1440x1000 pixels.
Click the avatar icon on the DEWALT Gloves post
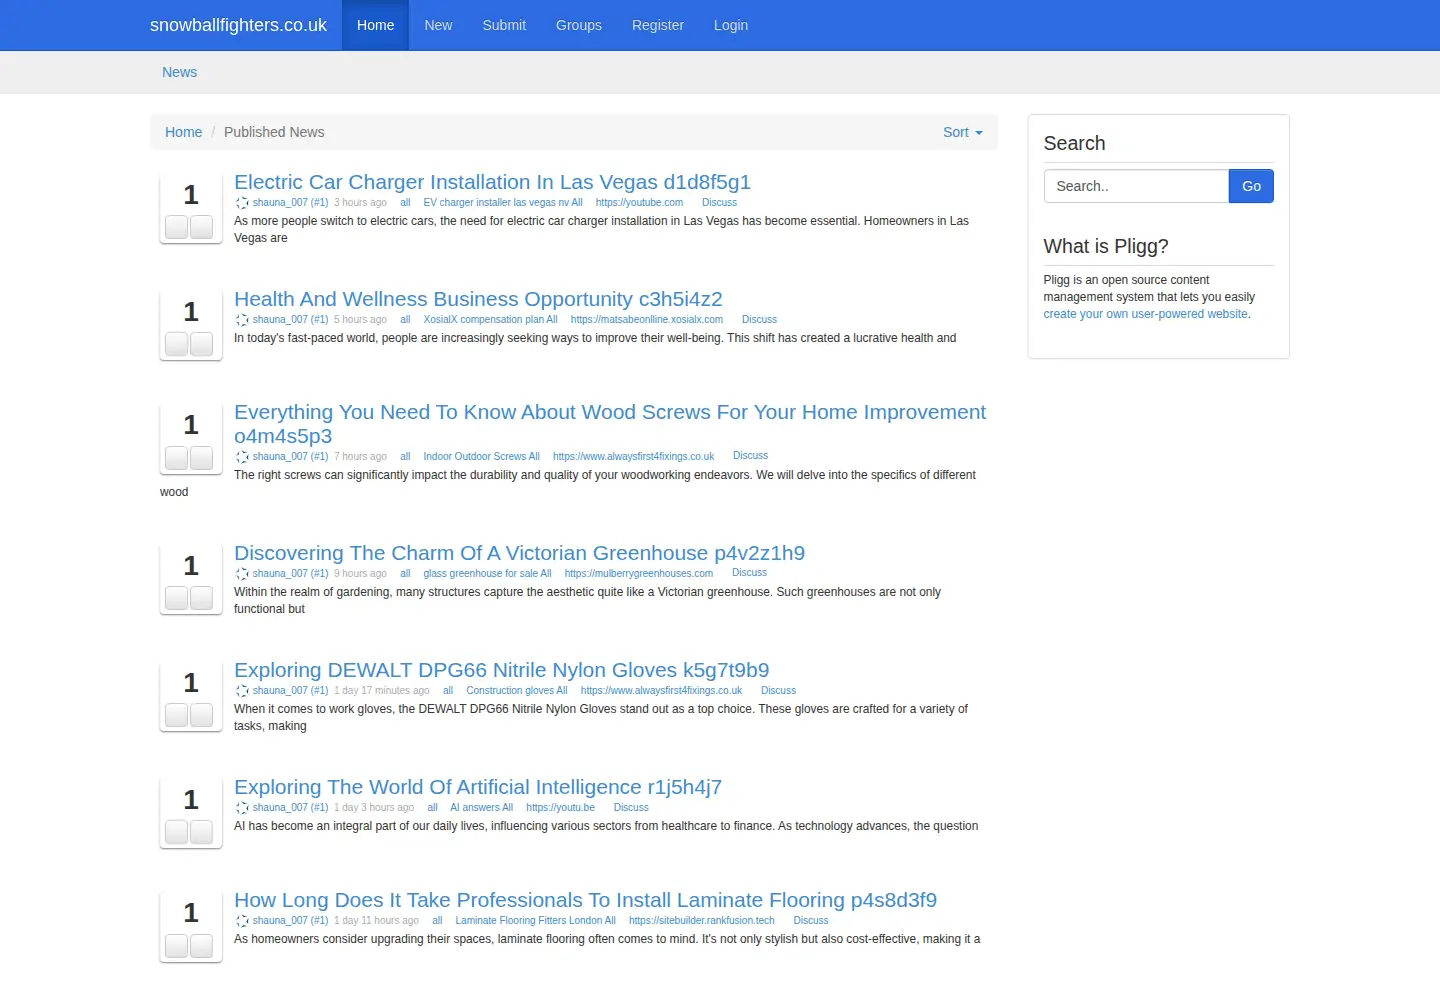click(242, 691)
